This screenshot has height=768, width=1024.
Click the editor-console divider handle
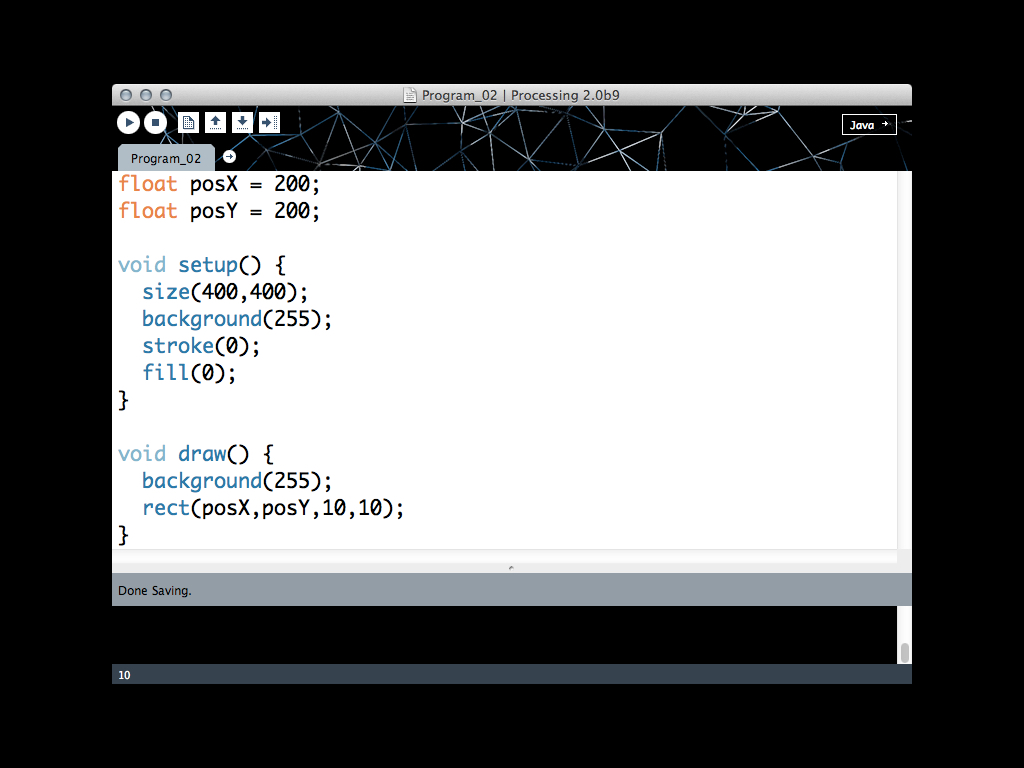click(511, 567)
